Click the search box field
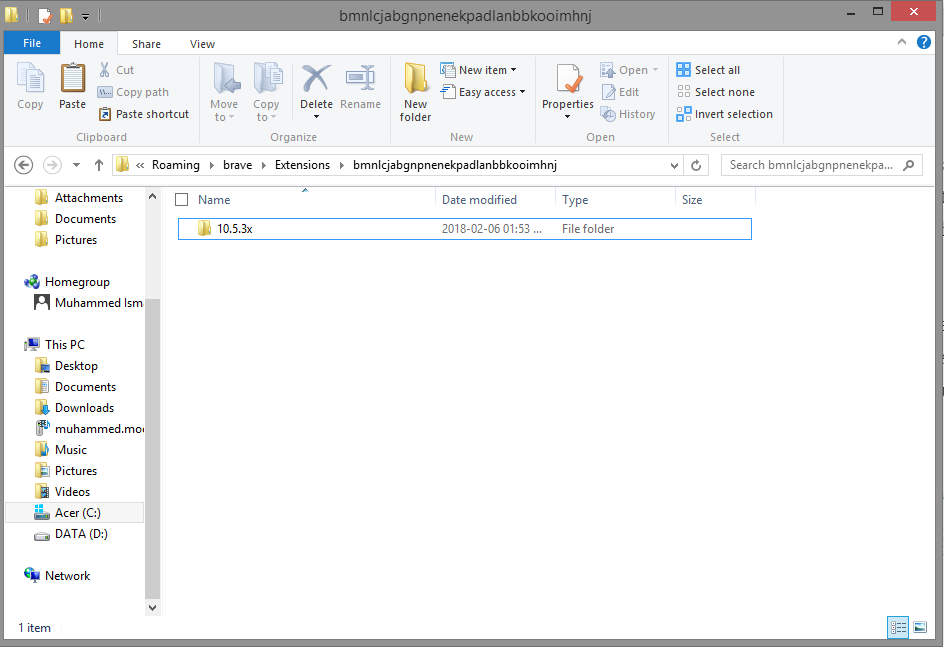This screenshot has width=944, height=647. pos(821,165)
